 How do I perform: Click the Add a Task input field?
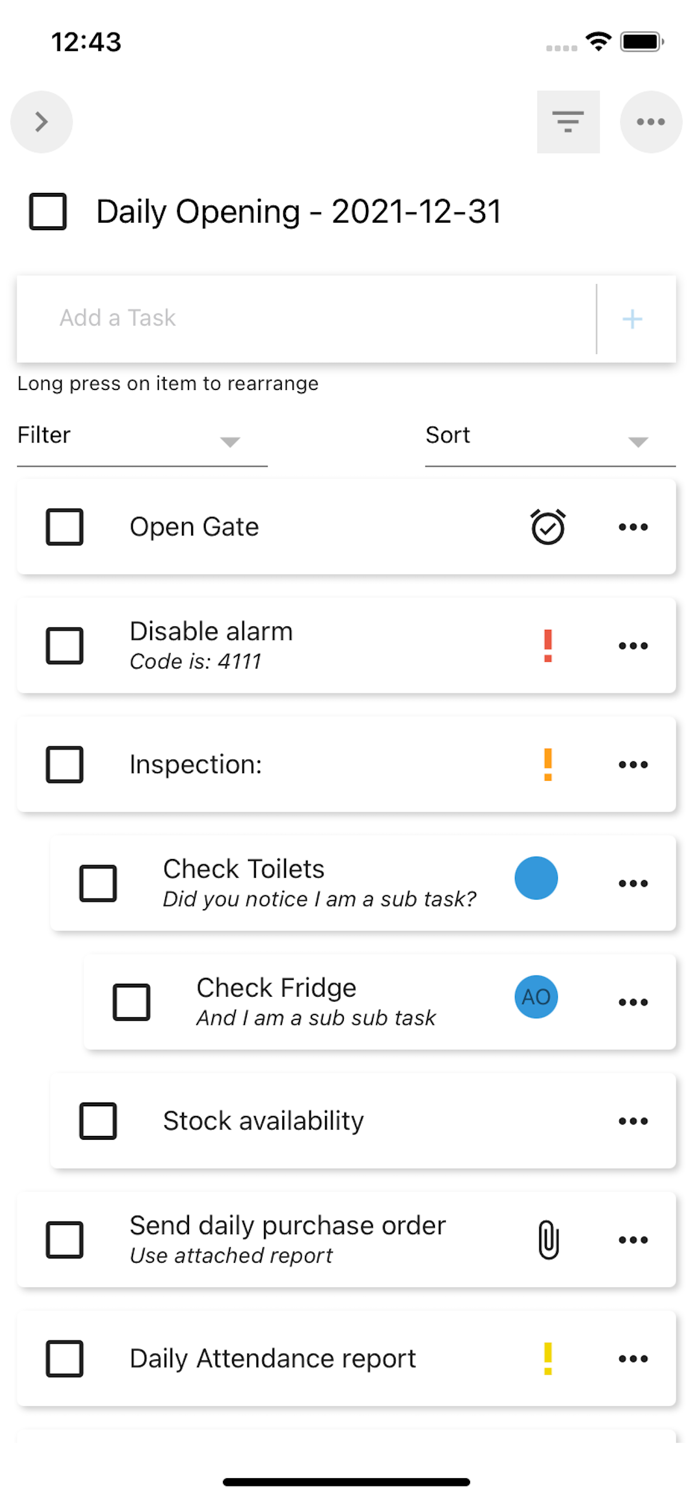[x=300, y=318]
